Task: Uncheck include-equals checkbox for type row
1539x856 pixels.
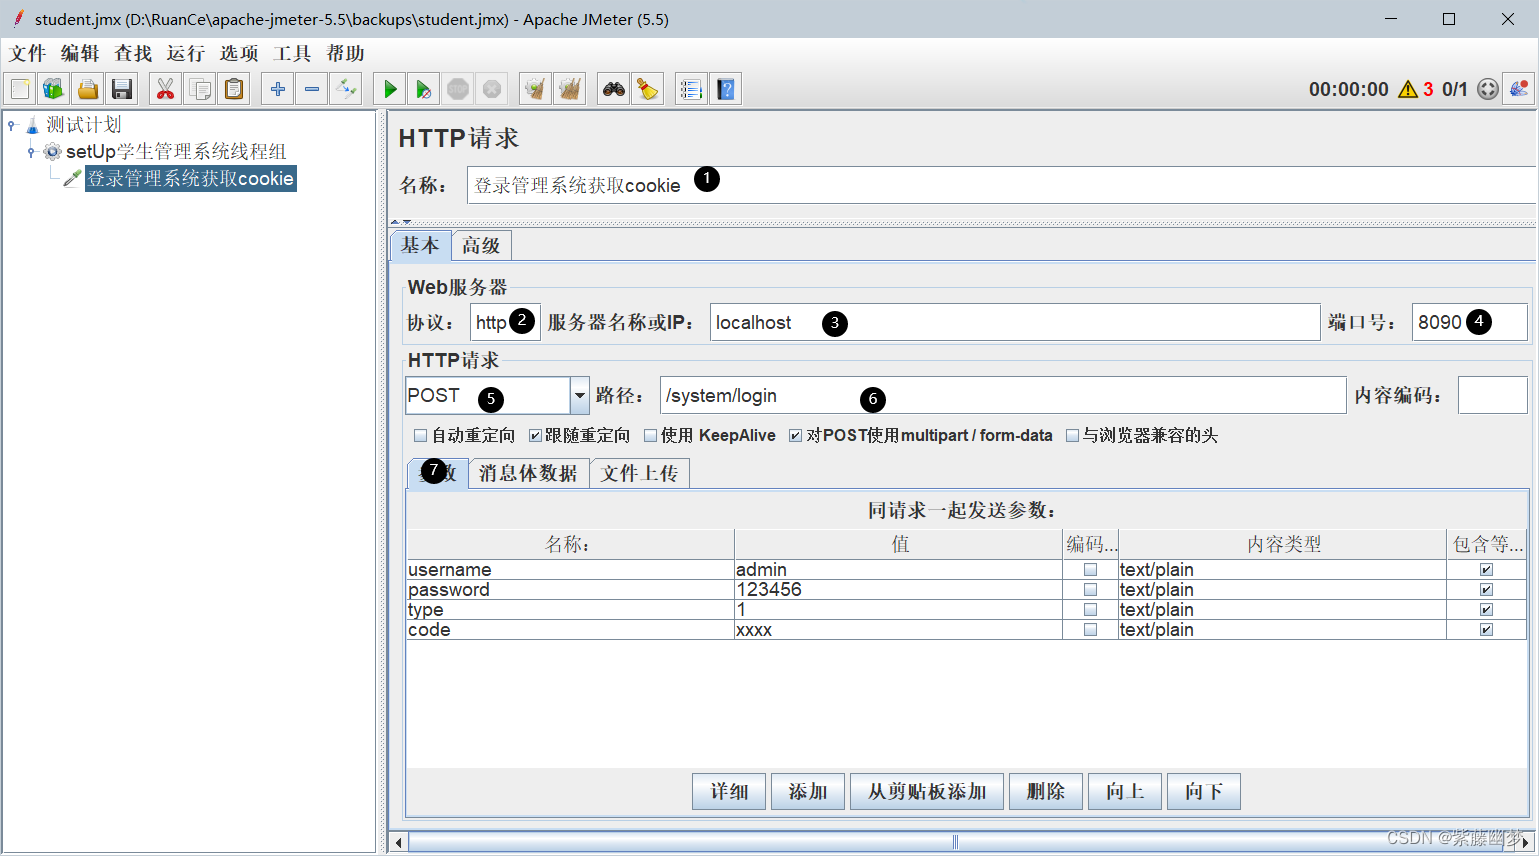Action: [x=1487, y=610]
